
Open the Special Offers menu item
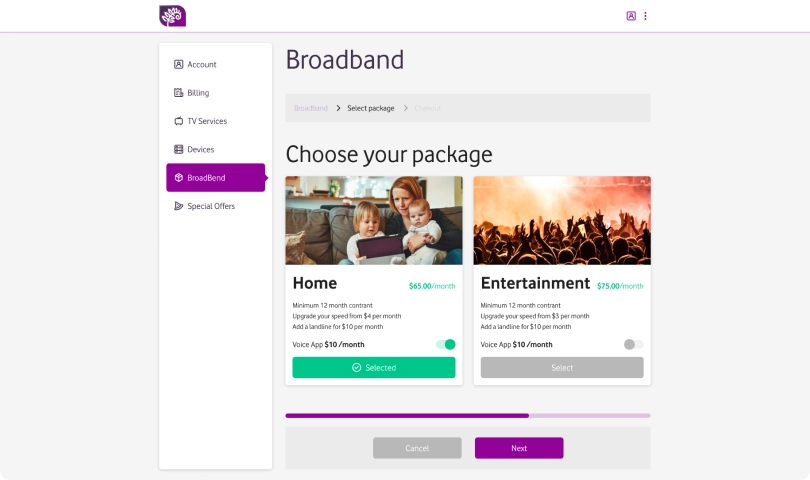[x=211, y=206]
